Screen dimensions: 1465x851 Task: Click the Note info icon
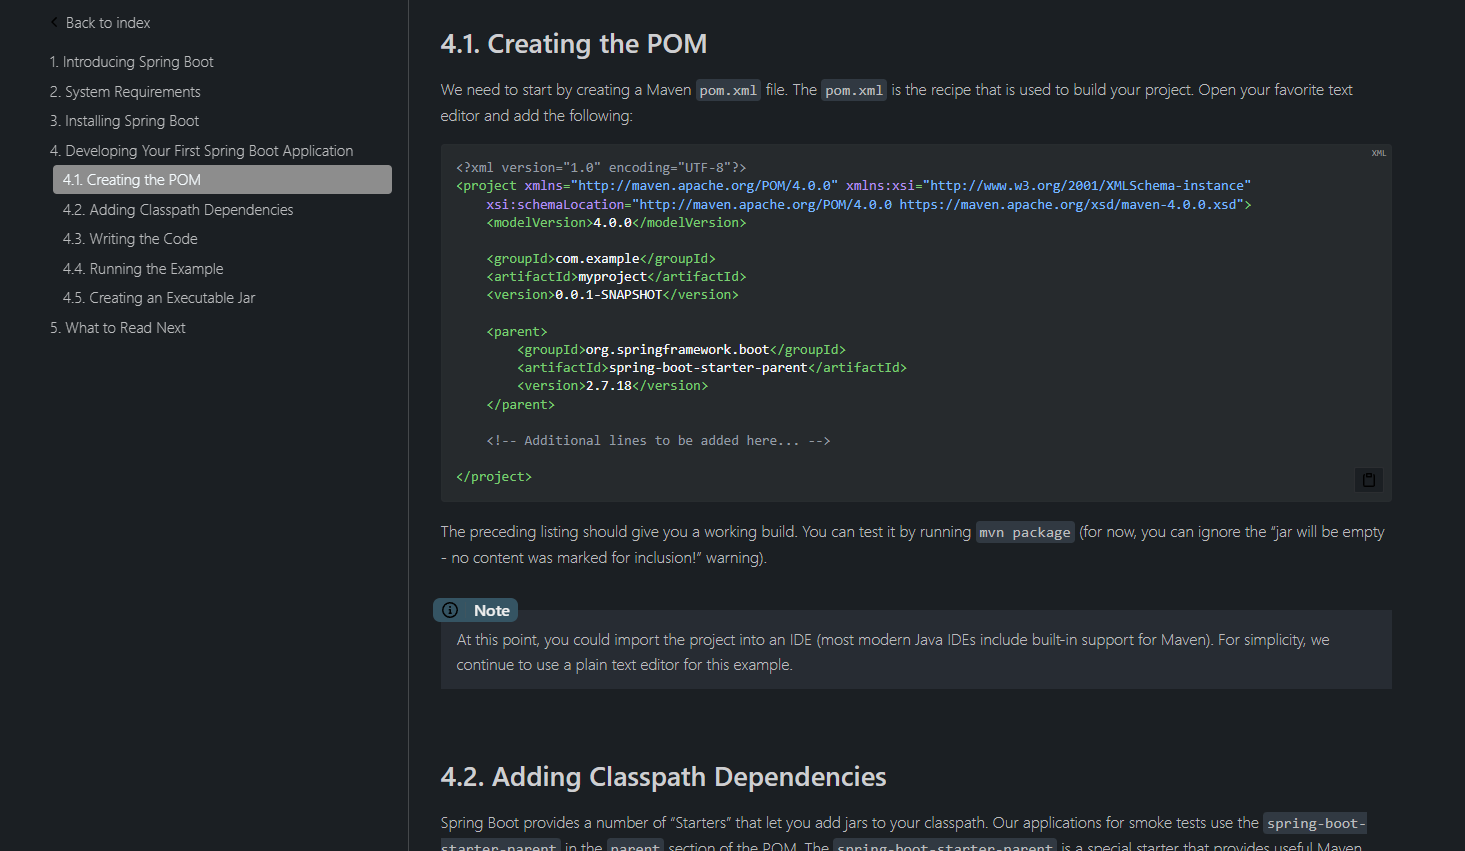click(450, 610)
